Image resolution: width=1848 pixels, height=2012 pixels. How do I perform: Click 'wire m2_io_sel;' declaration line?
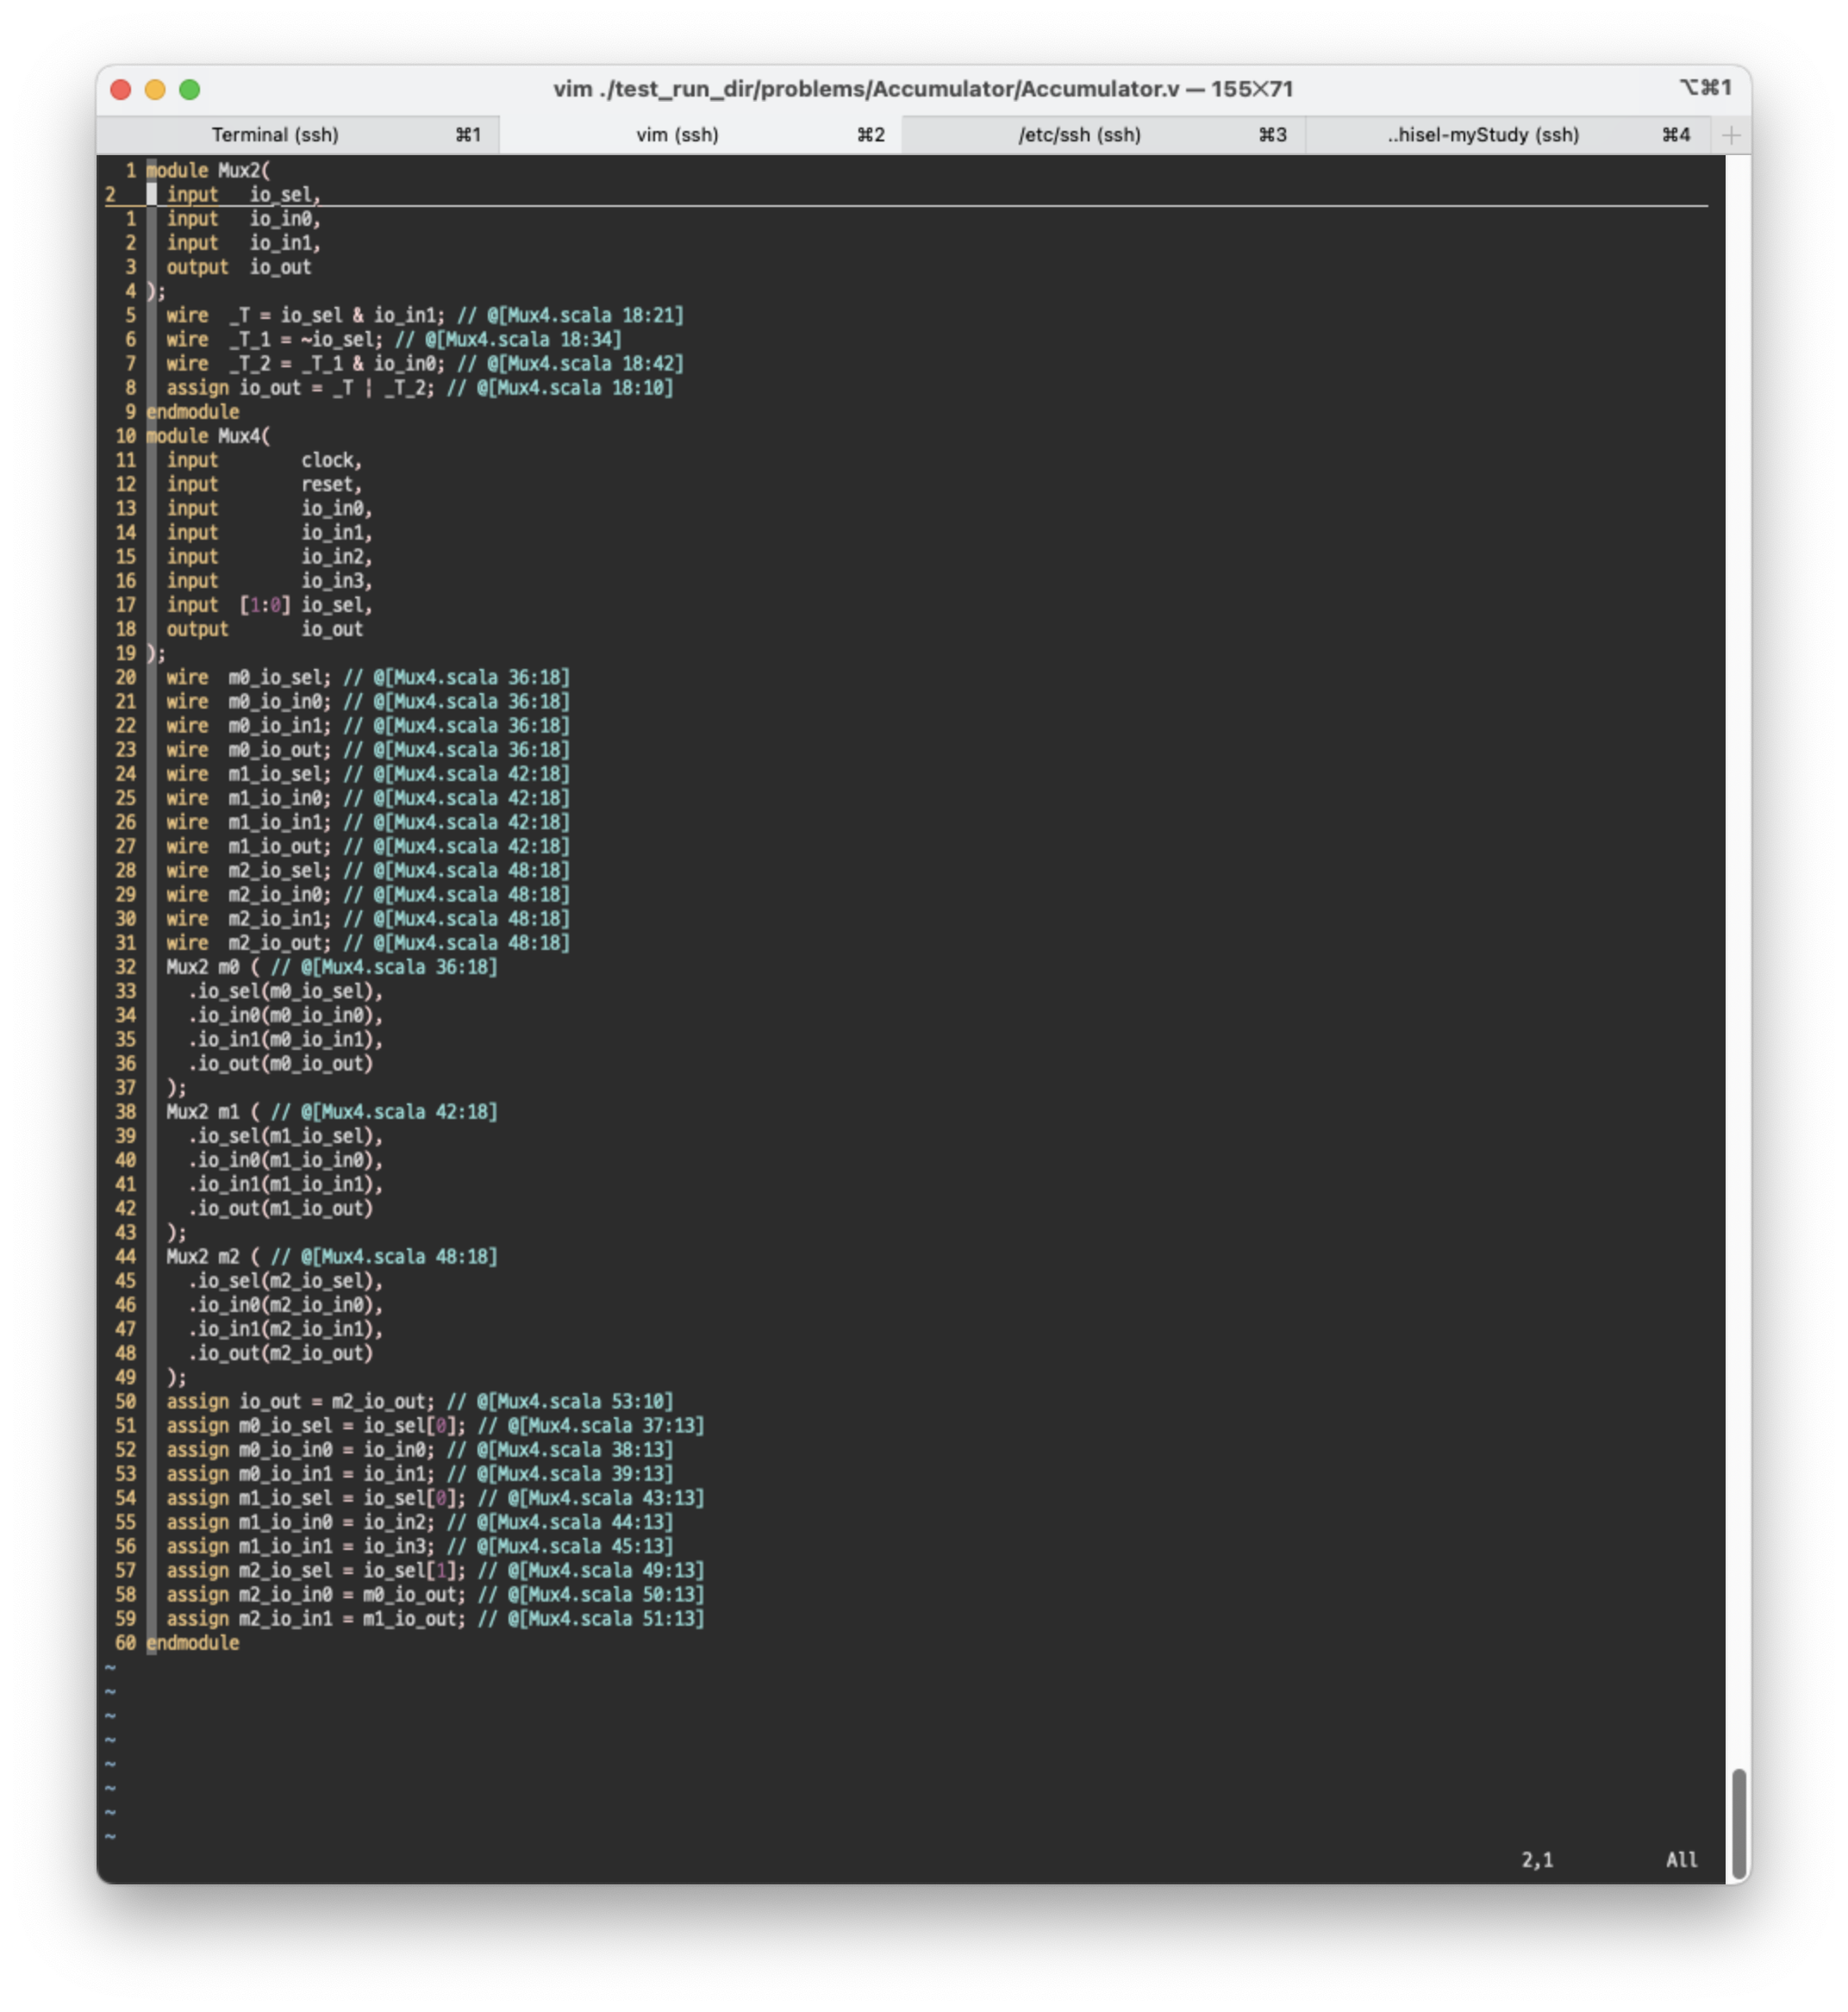(x=368, y=870)
